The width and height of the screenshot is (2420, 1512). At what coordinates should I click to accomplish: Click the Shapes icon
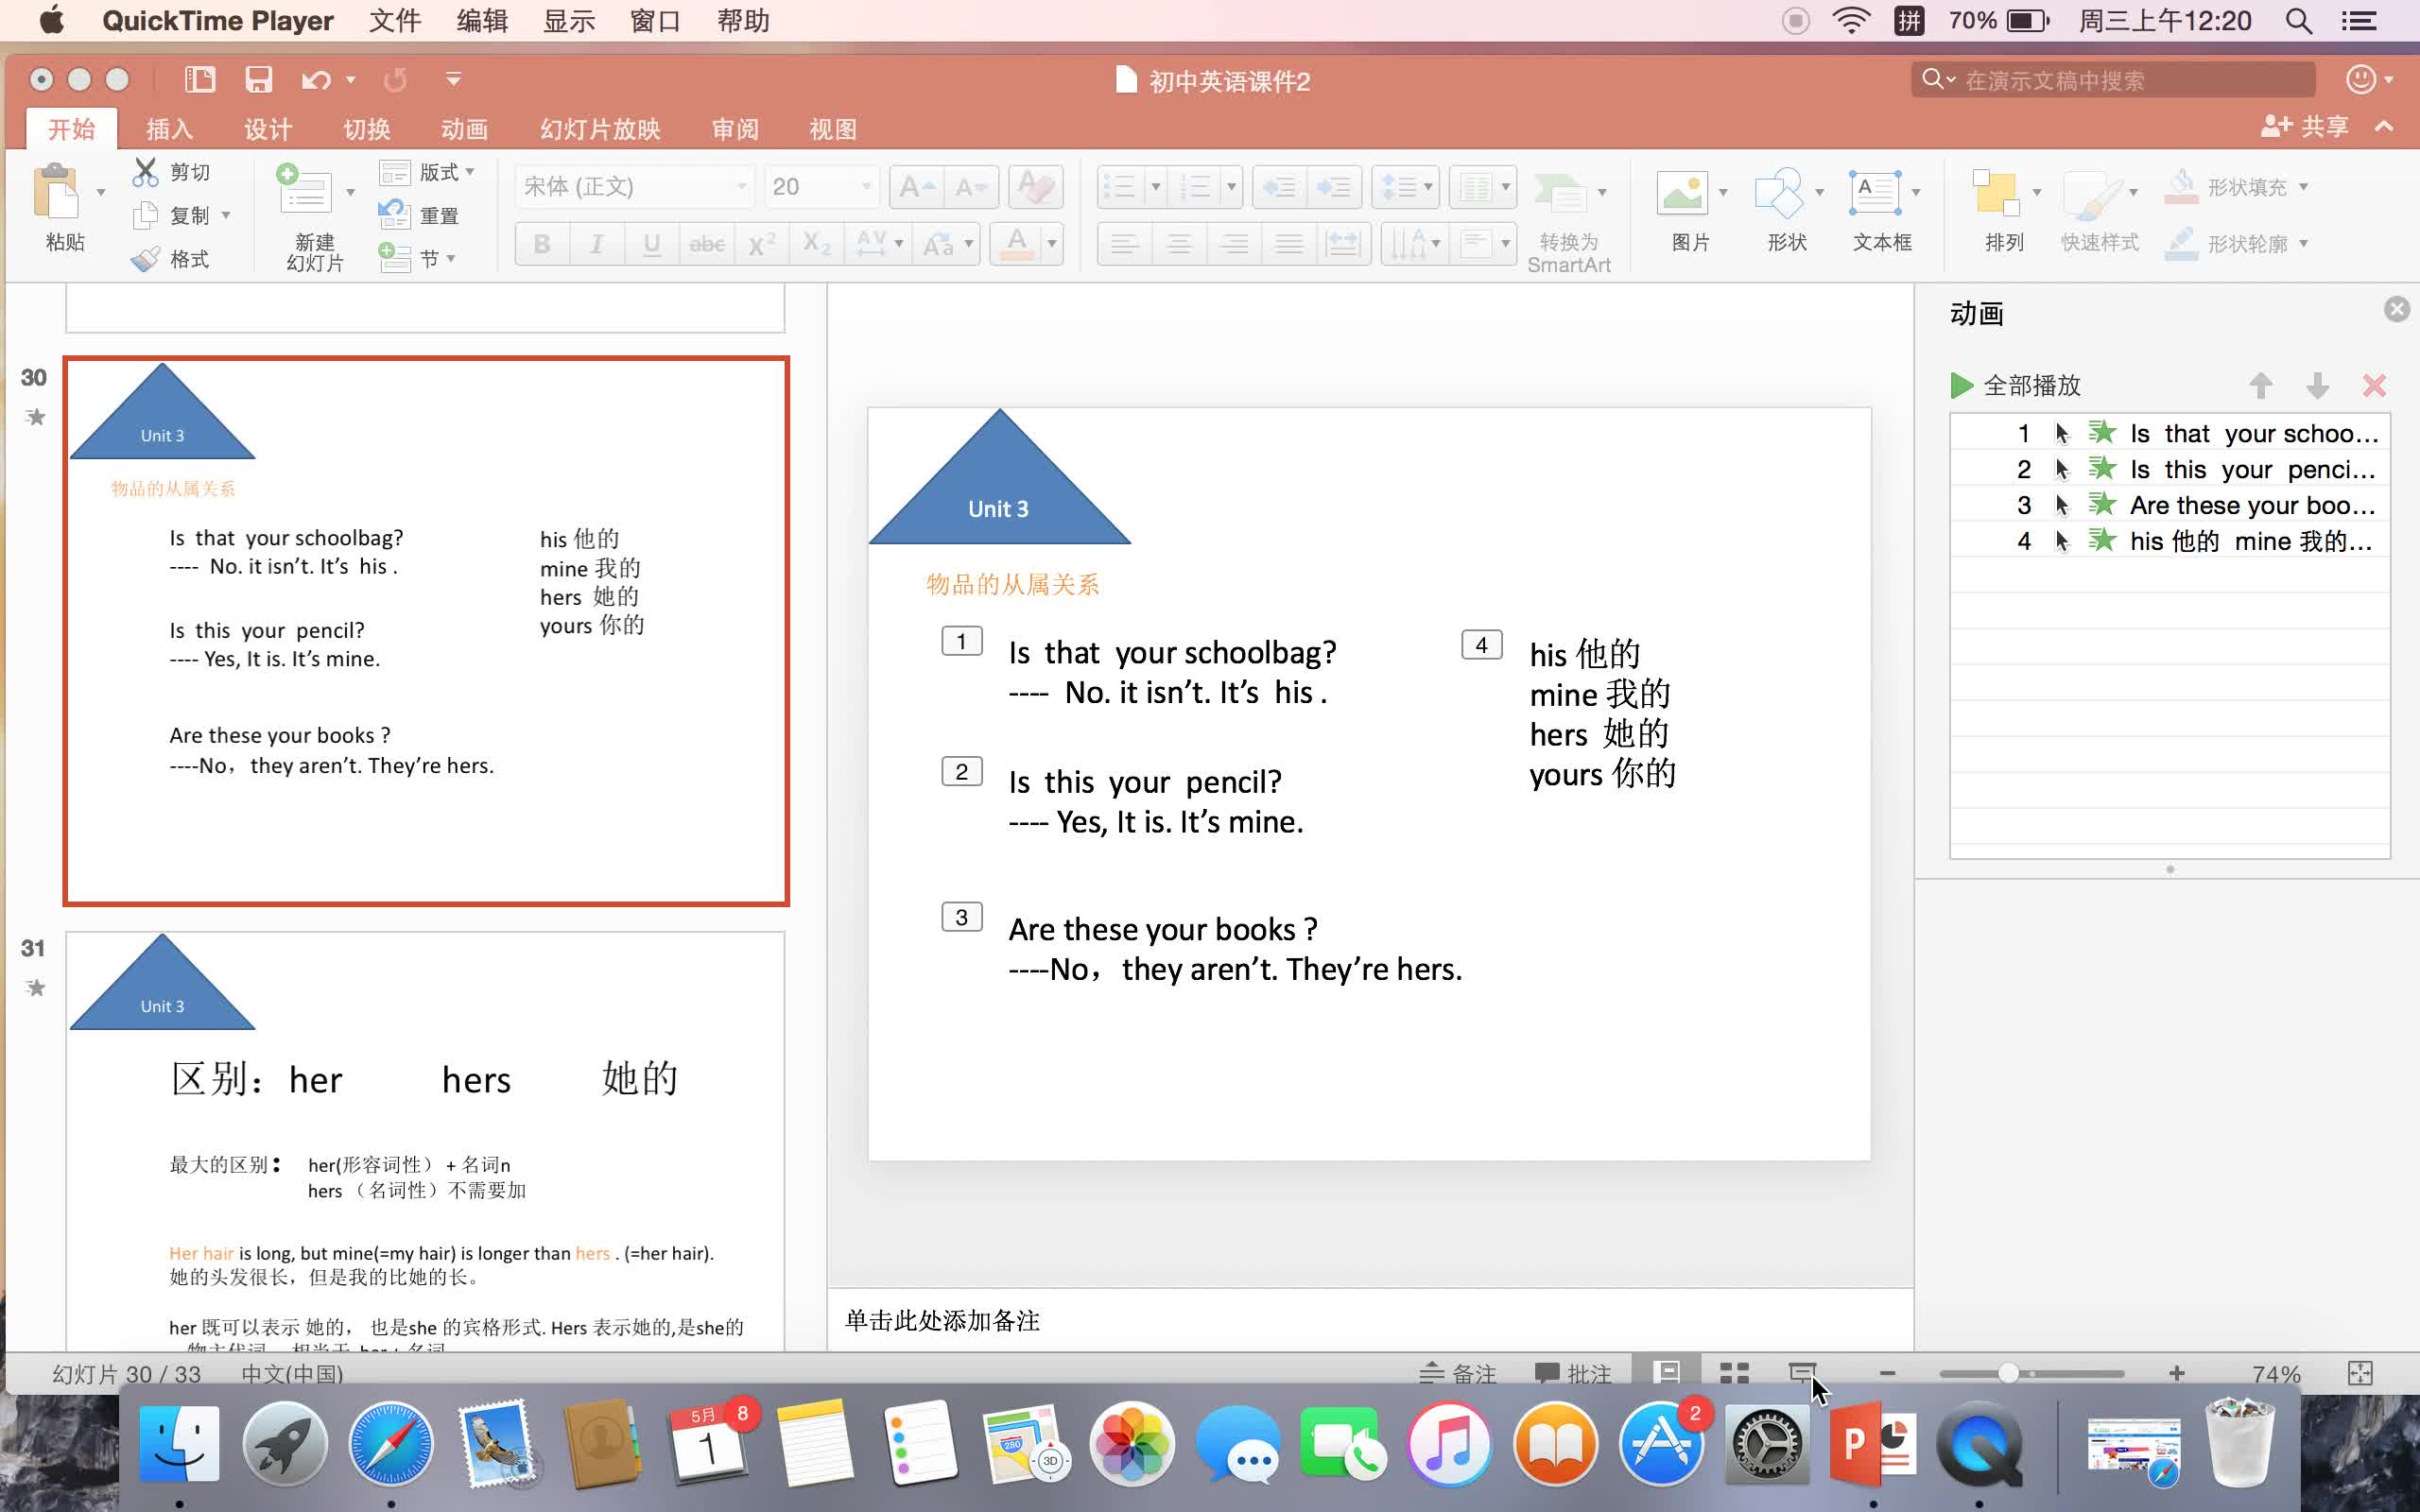[x=1779, y=192]
